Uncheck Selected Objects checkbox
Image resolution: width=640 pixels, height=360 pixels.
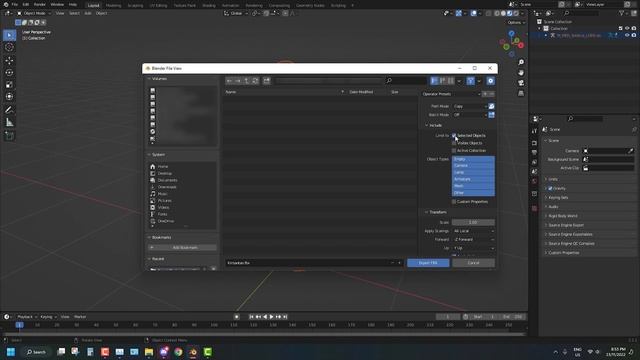[454, 136]
